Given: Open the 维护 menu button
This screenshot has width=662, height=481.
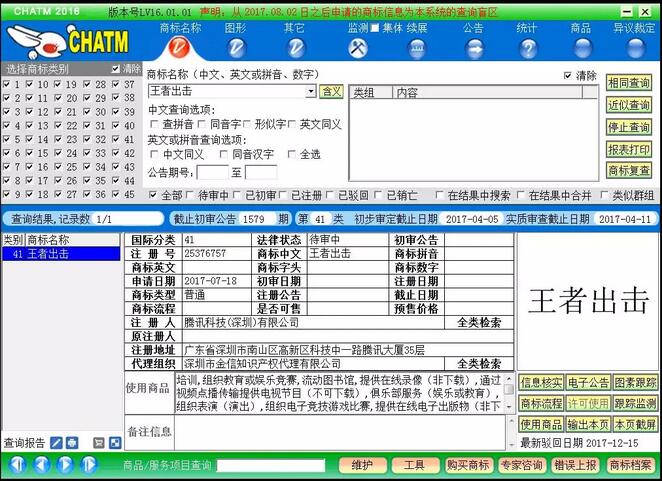Looking at the screenshot, I should (x=362, y=465).
